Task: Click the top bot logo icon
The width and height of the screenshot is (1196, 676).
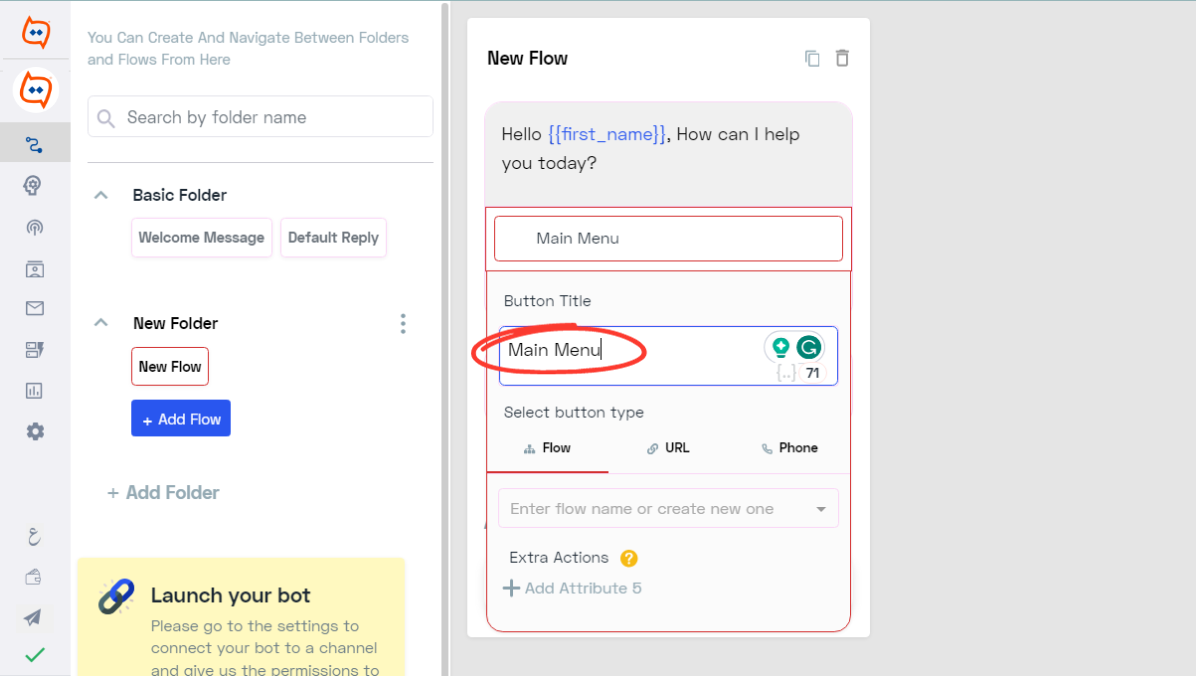Action: click(36, 32)
